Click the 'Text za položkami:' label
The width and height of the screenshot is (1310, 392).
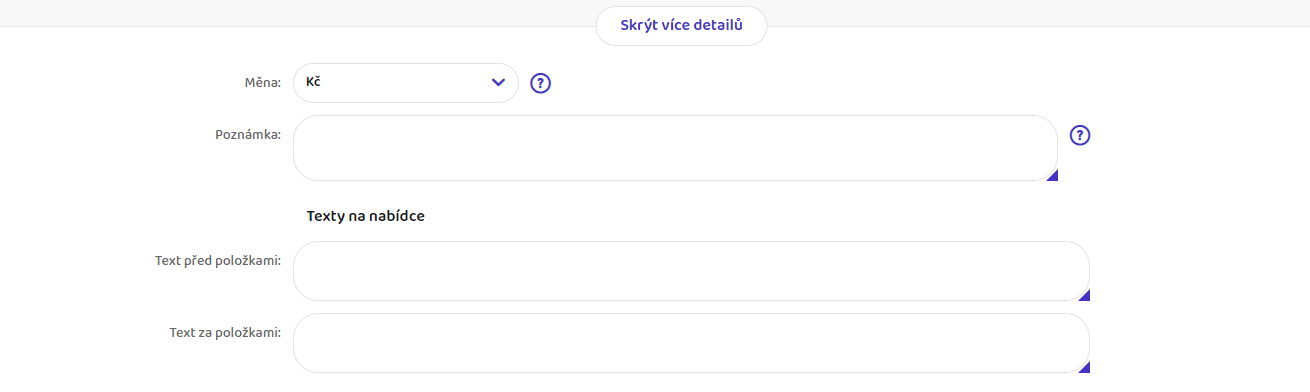(x=225, y=332)
